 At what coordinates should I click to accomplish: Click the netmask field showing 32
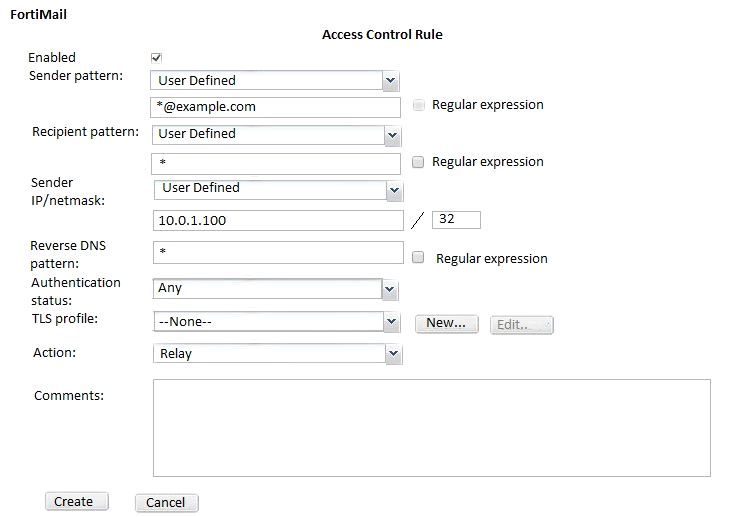pos(456,219)
